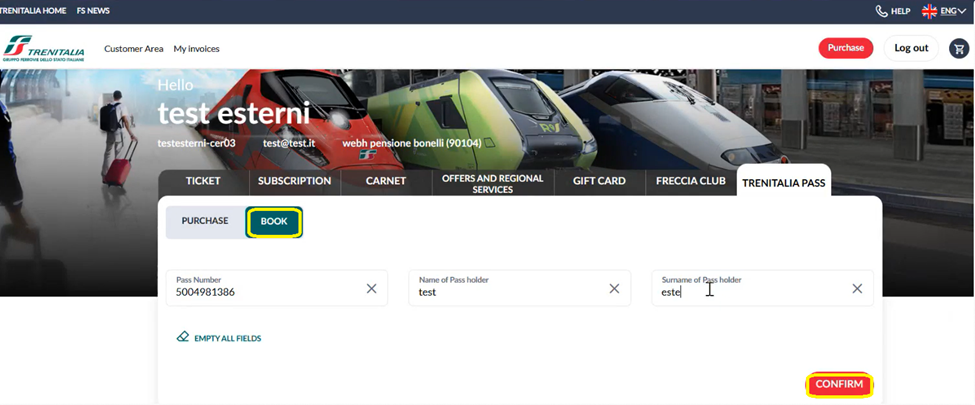Click the Confirm button
Screen dimensions: 975x405
coord(839,384)
